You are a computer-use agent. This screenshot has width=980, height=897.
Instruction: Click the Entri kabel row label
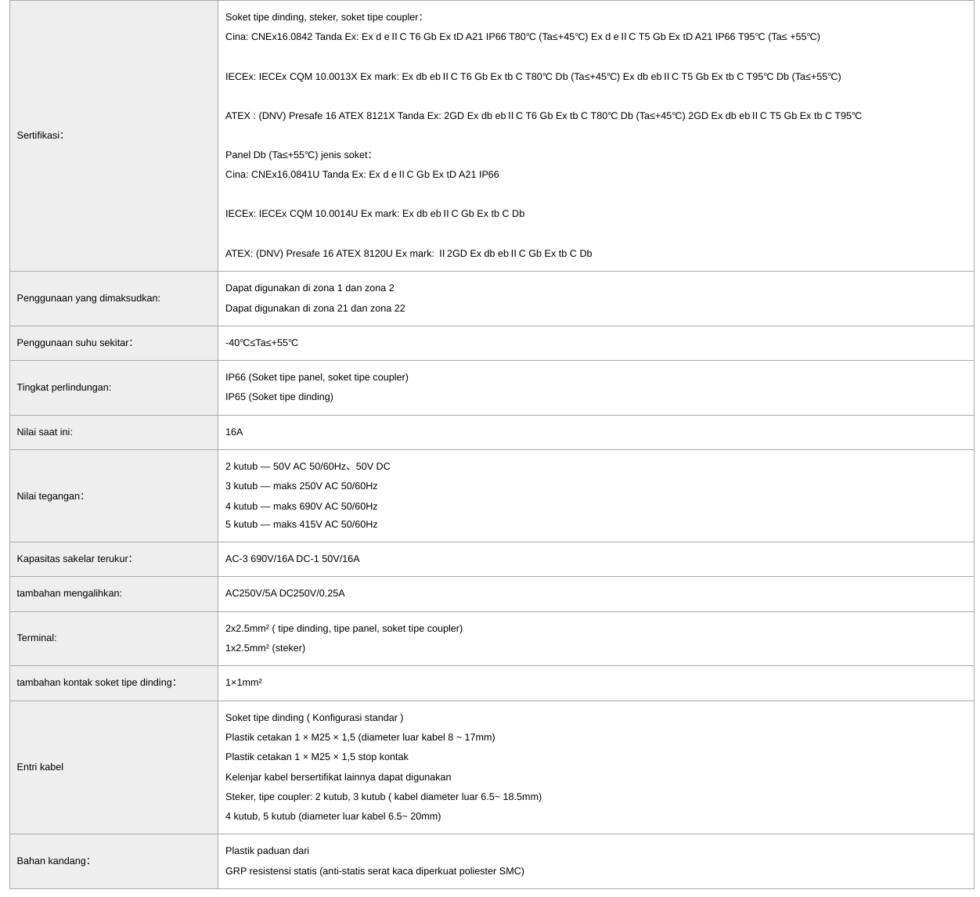(x=40, y=767)
